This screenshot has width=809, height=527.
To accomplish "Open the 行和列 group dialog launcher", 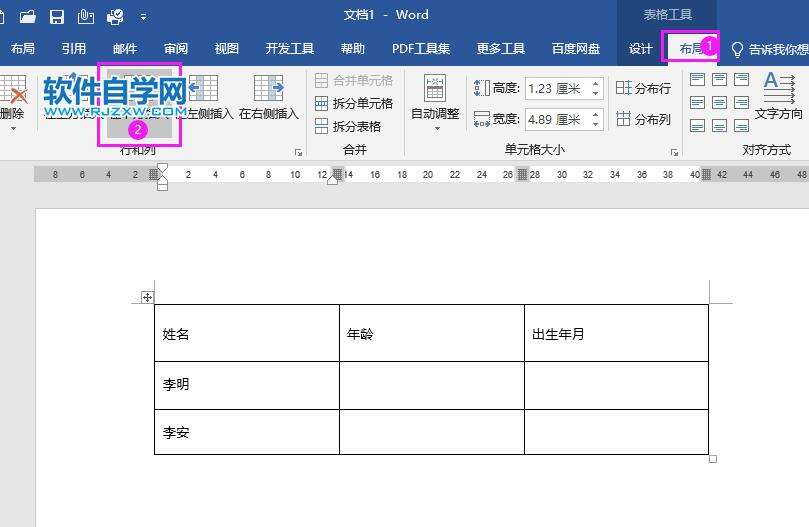I will coord(298,152).
